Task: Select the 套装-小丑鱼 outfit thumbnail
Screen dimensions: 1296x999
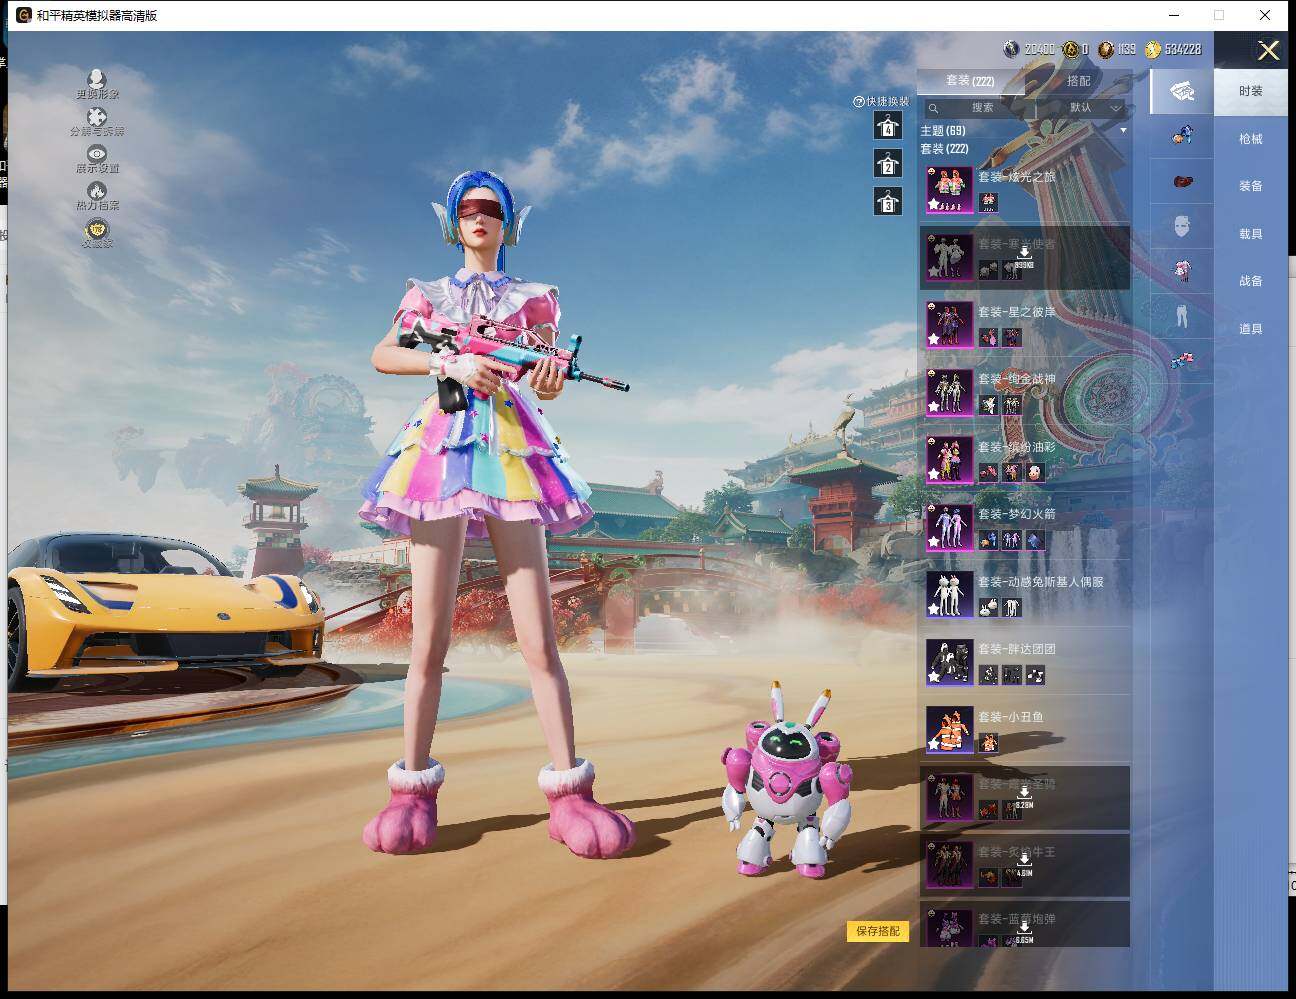Action: (x=949, y=729)
